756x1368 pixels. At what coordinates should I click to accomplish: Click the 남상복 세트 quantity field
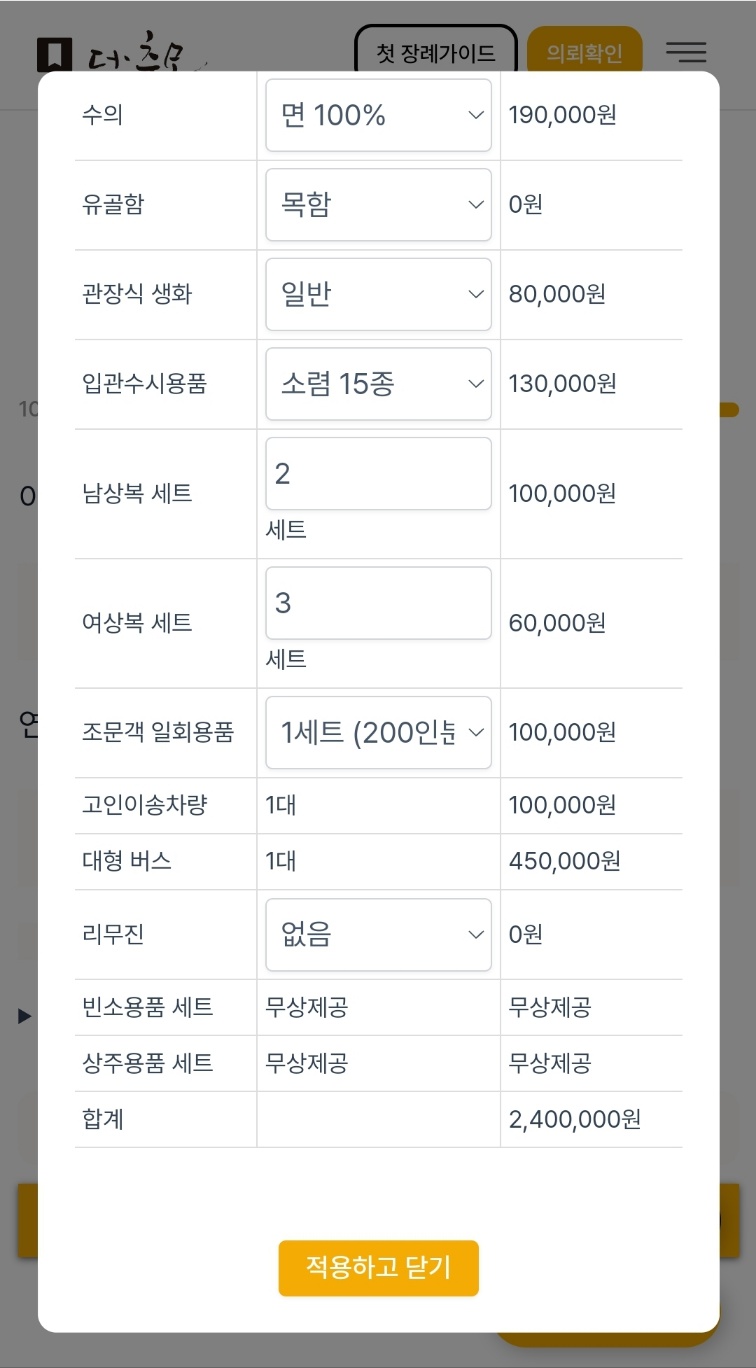pyautogui.click(x=378, y=474)
